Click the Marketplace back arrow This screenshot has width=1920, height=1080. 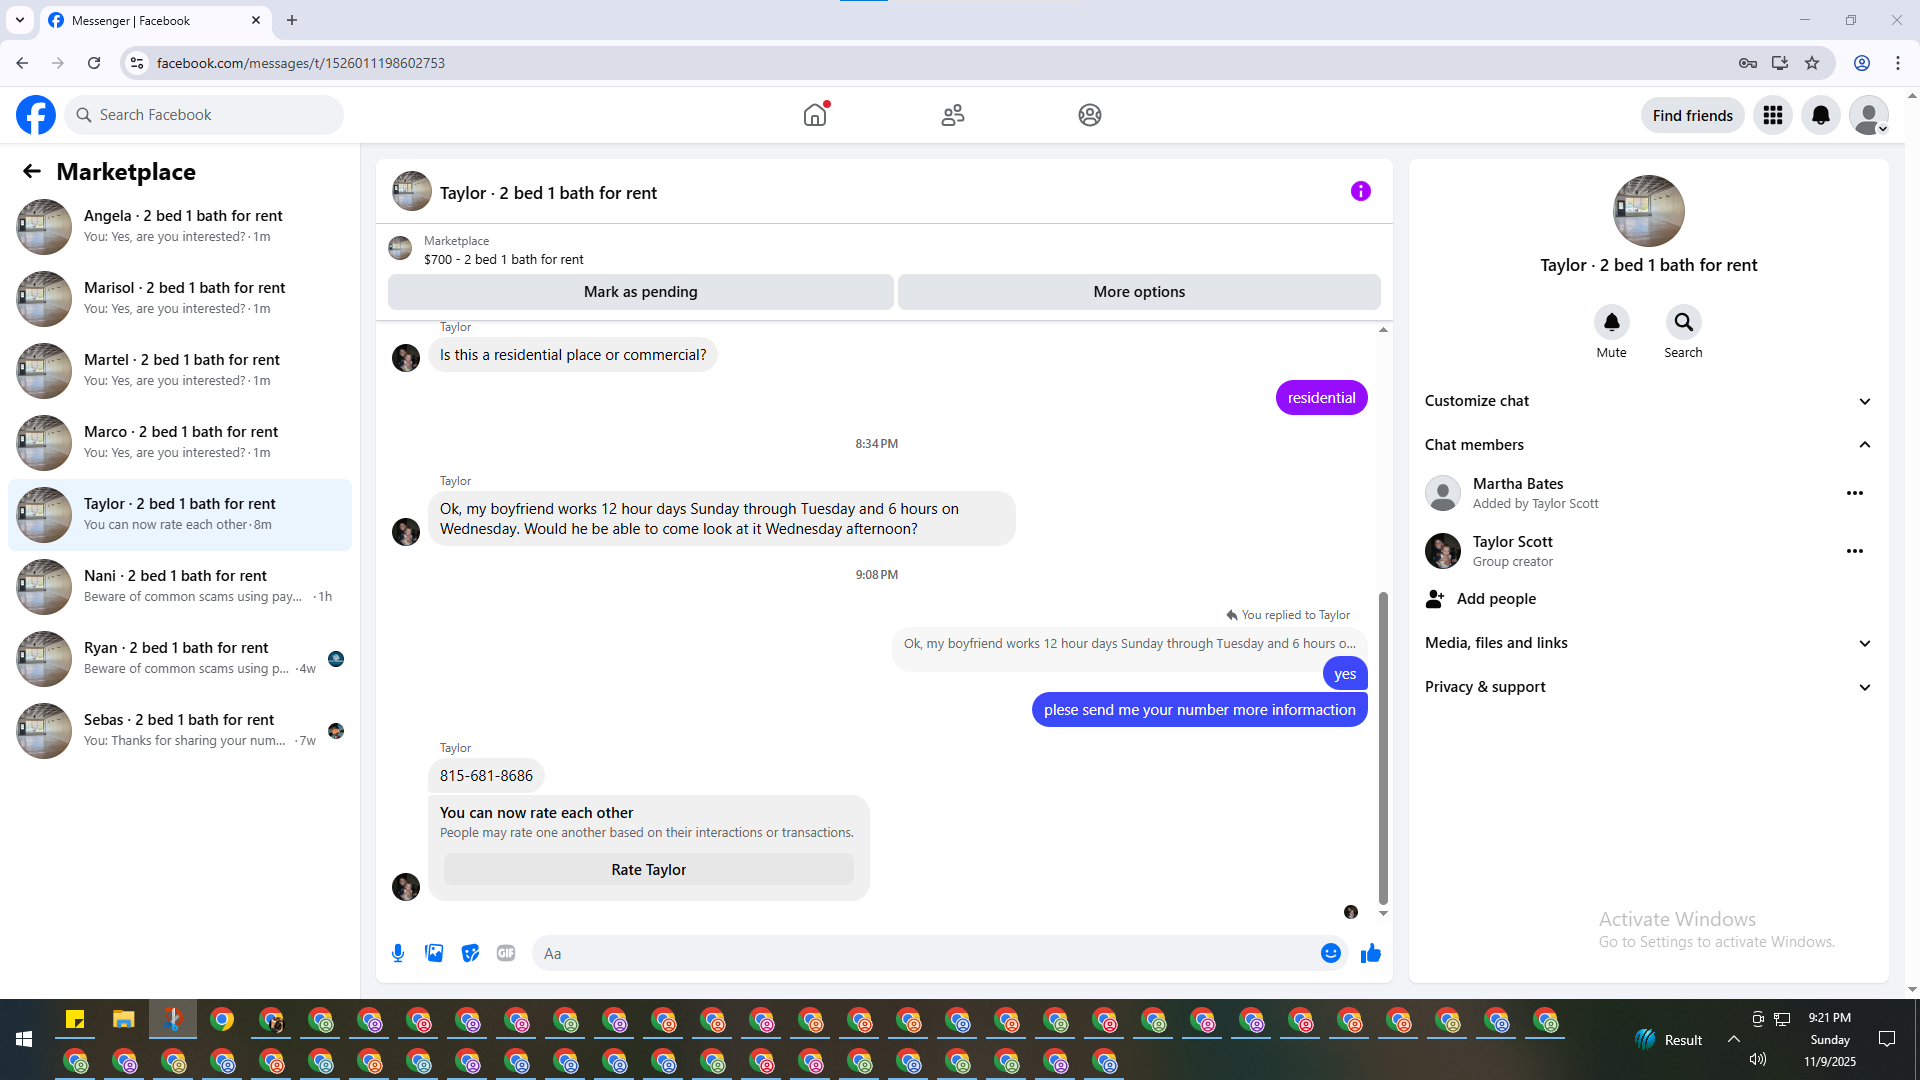(x=32, y=171)
